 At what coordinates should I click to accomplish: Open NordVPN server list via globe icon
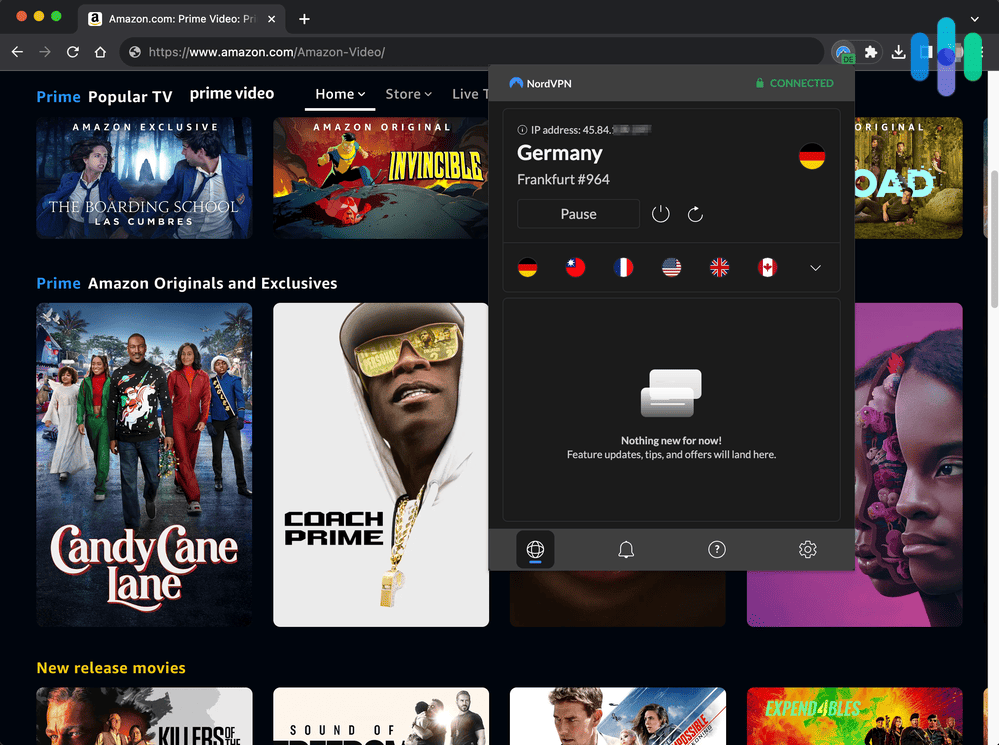[535, 549]
